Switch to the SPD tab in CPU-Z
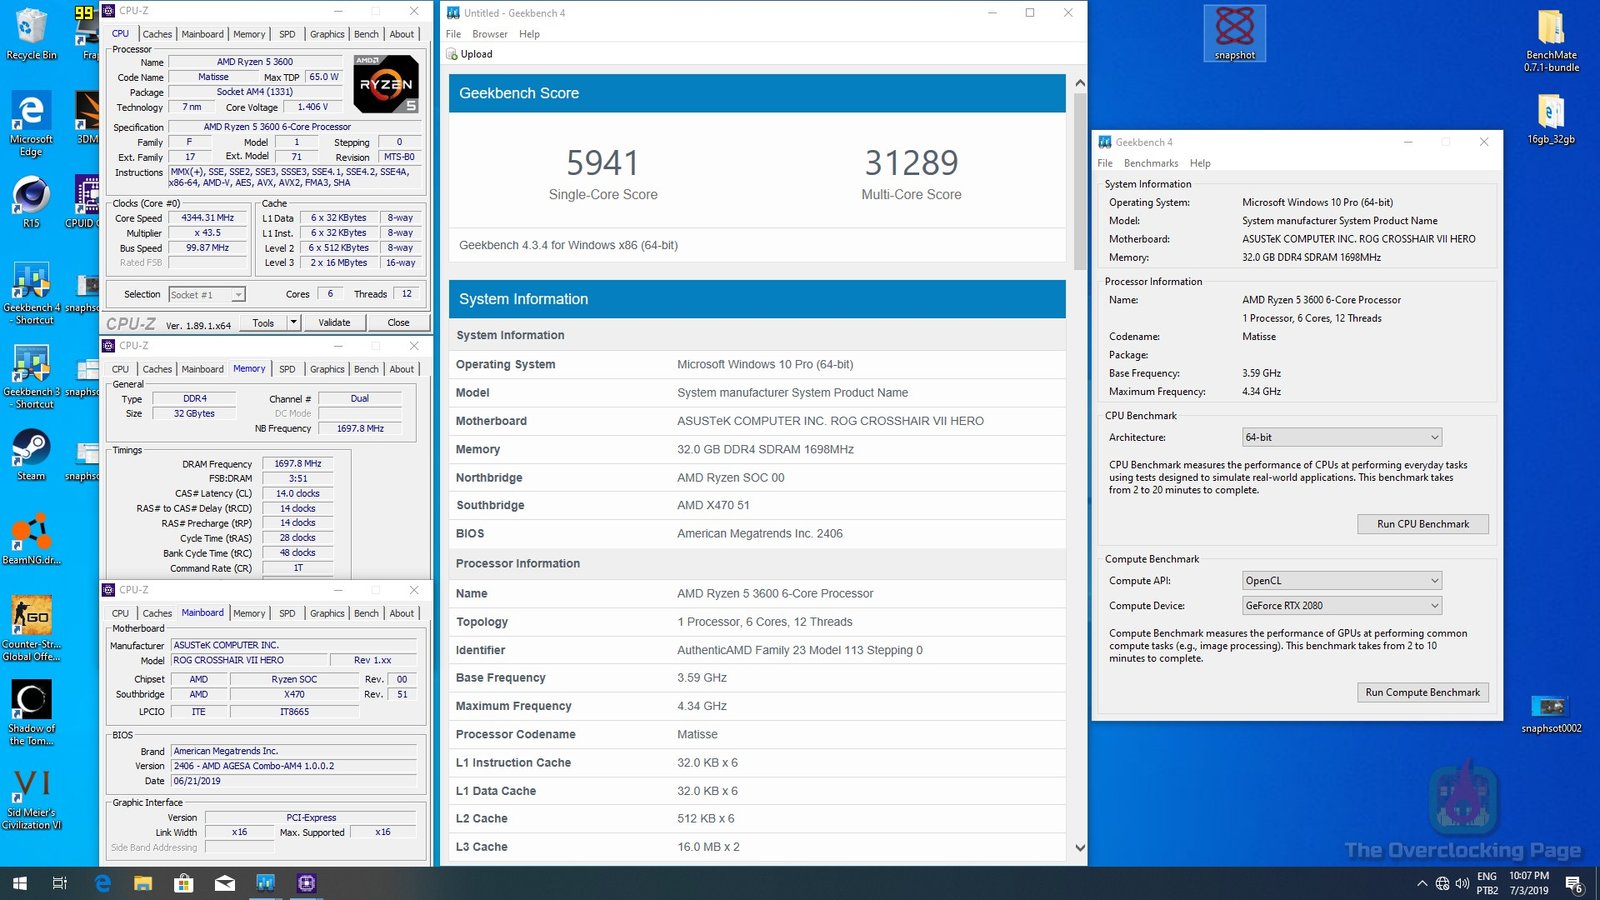Viewport: 1600px width, 900px height. point(287,33)
